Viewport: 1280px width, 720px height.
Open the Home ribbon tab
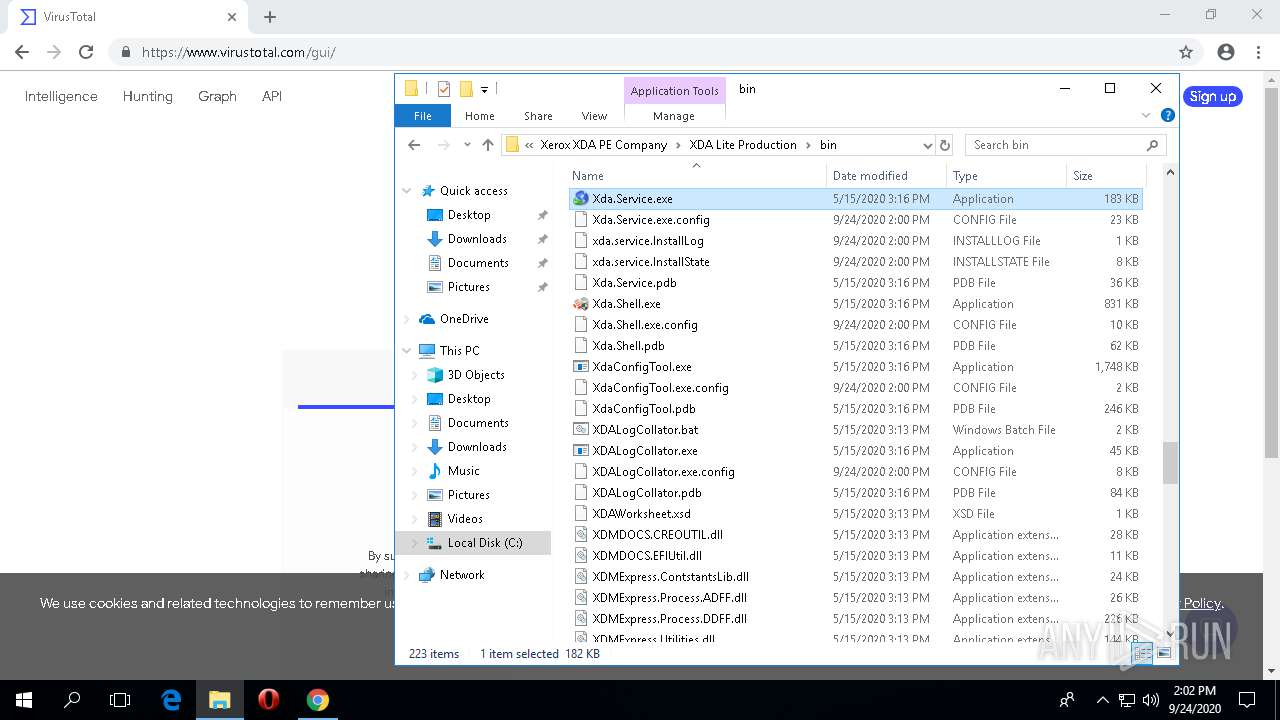coord(480,116)
